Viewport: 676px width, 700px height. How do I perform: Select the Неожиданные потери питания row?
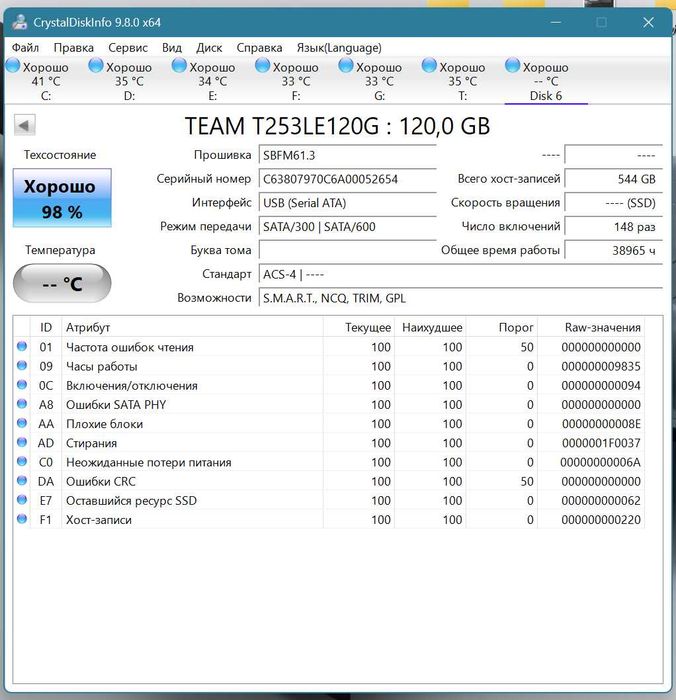coord(329,462)
